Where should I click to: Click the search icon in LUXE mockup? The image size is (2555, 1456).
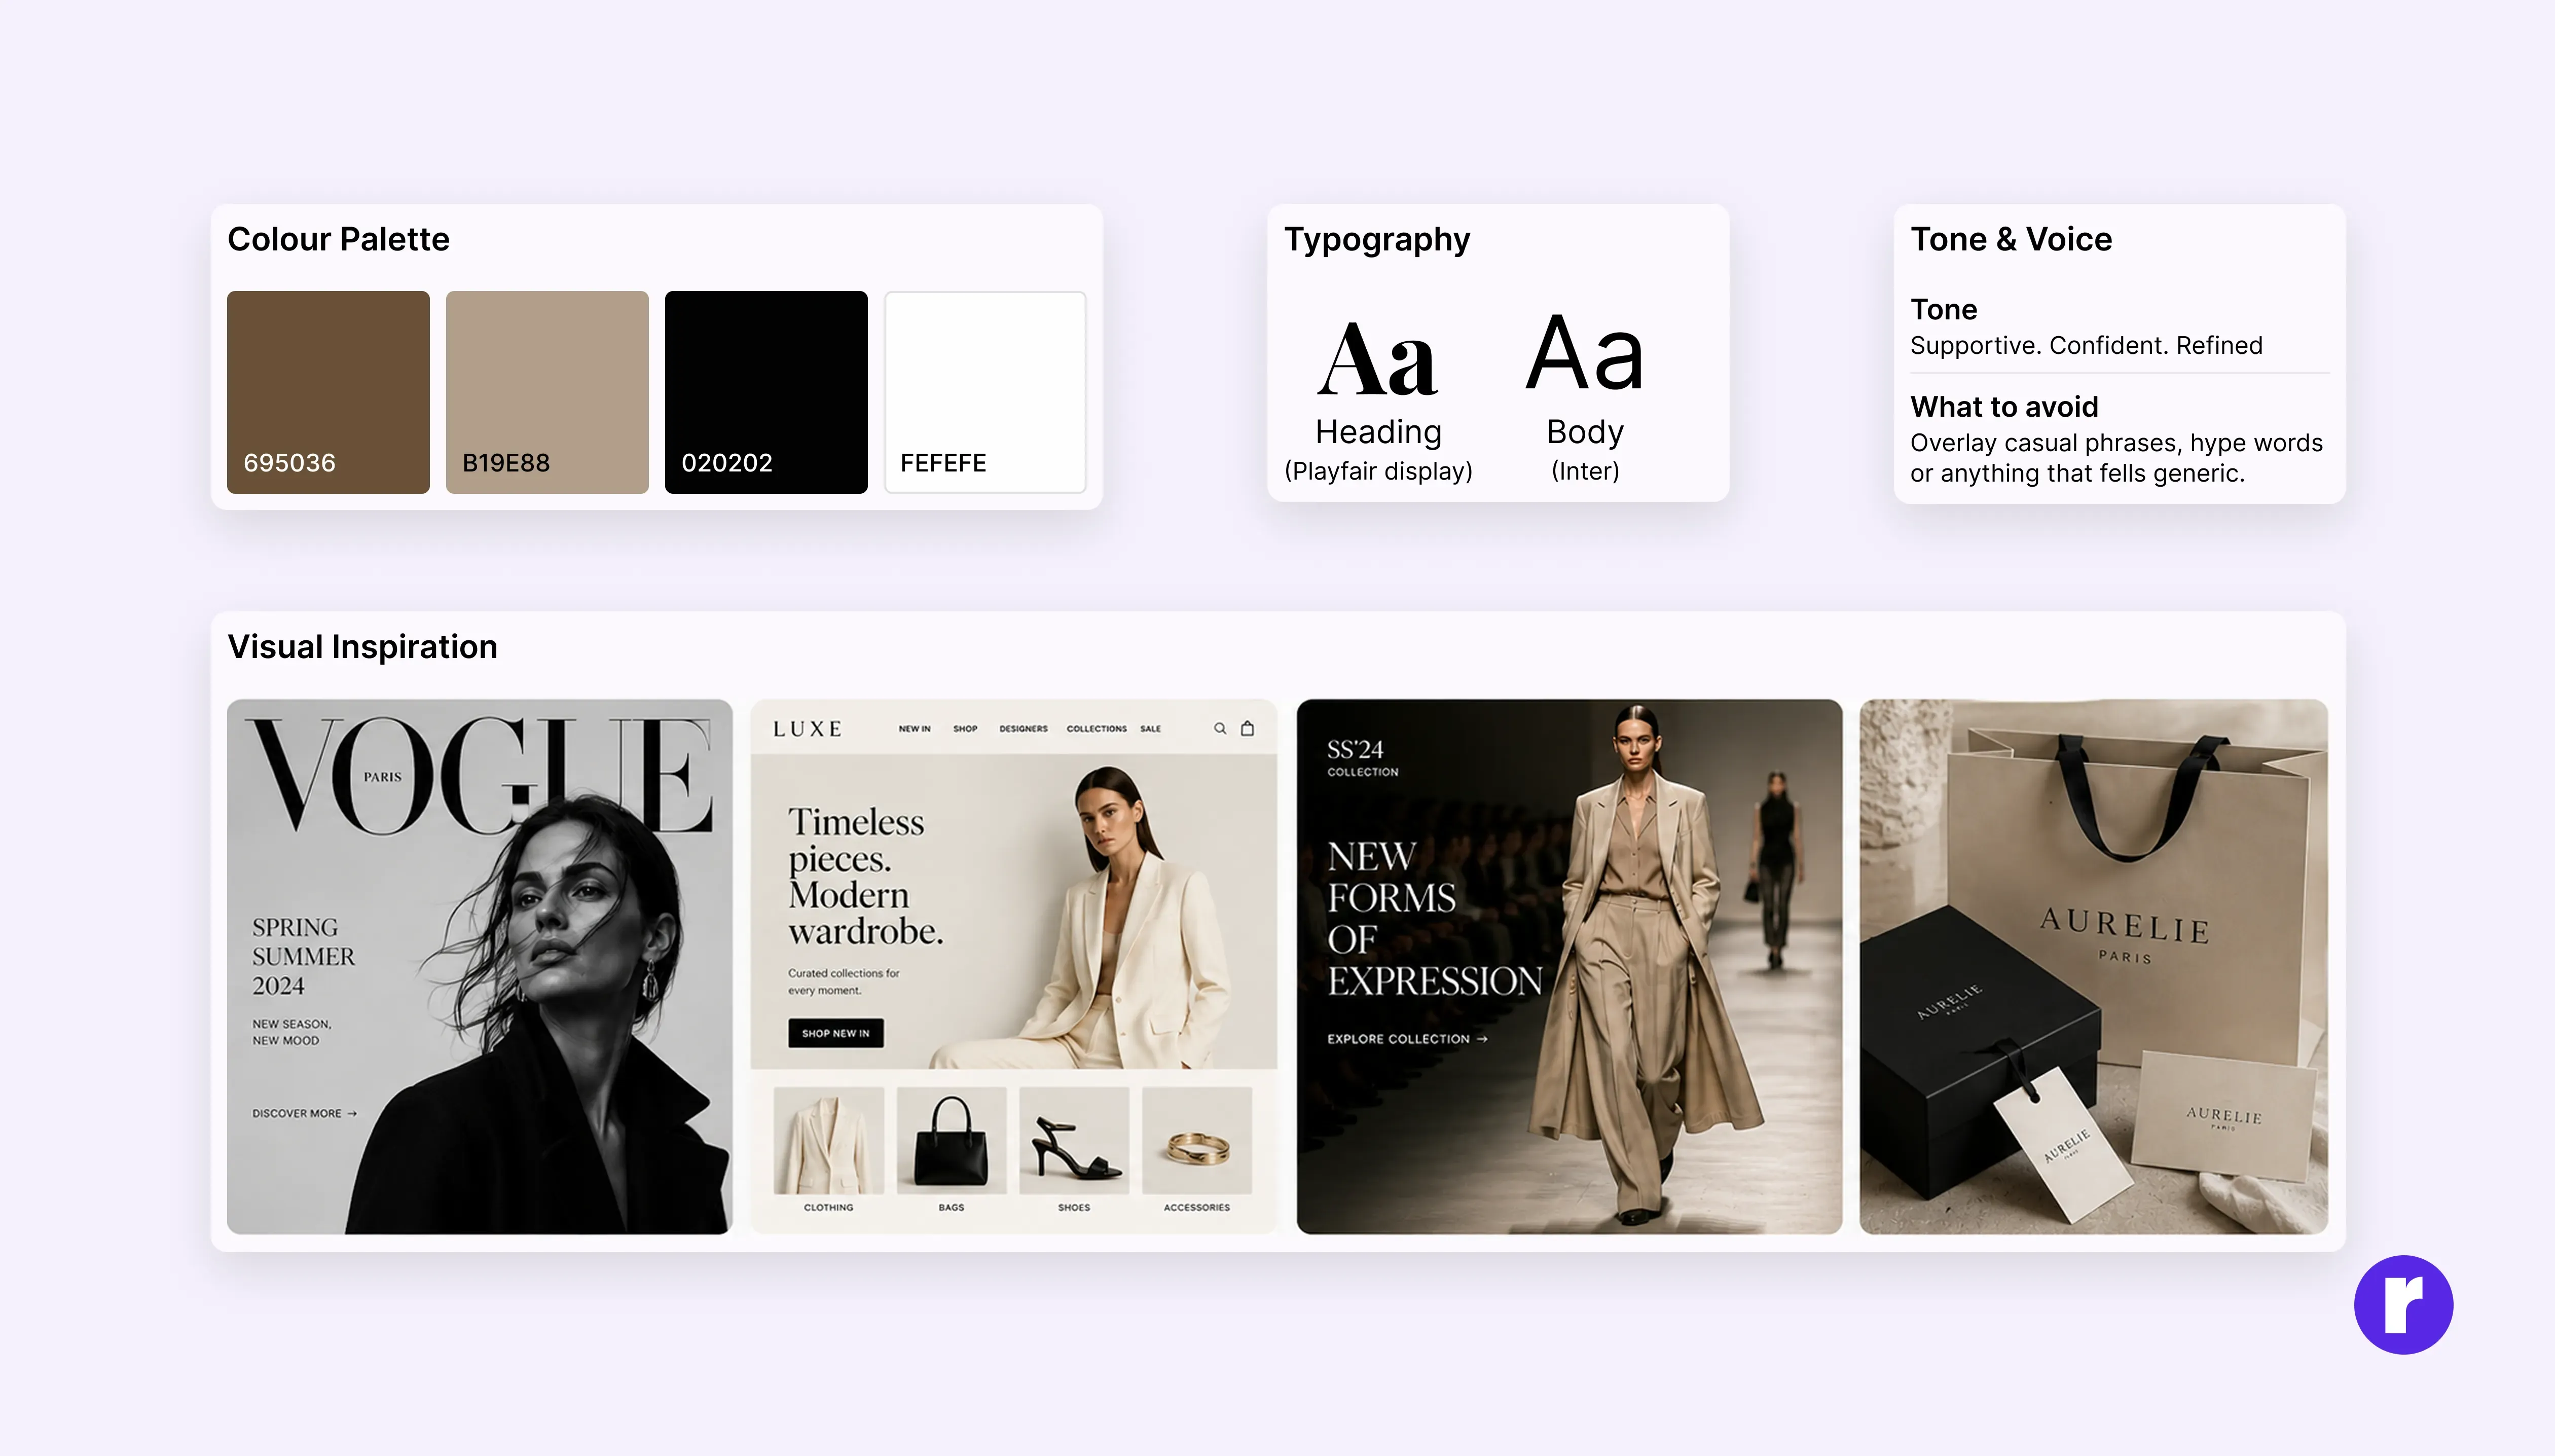[1220, 728]
